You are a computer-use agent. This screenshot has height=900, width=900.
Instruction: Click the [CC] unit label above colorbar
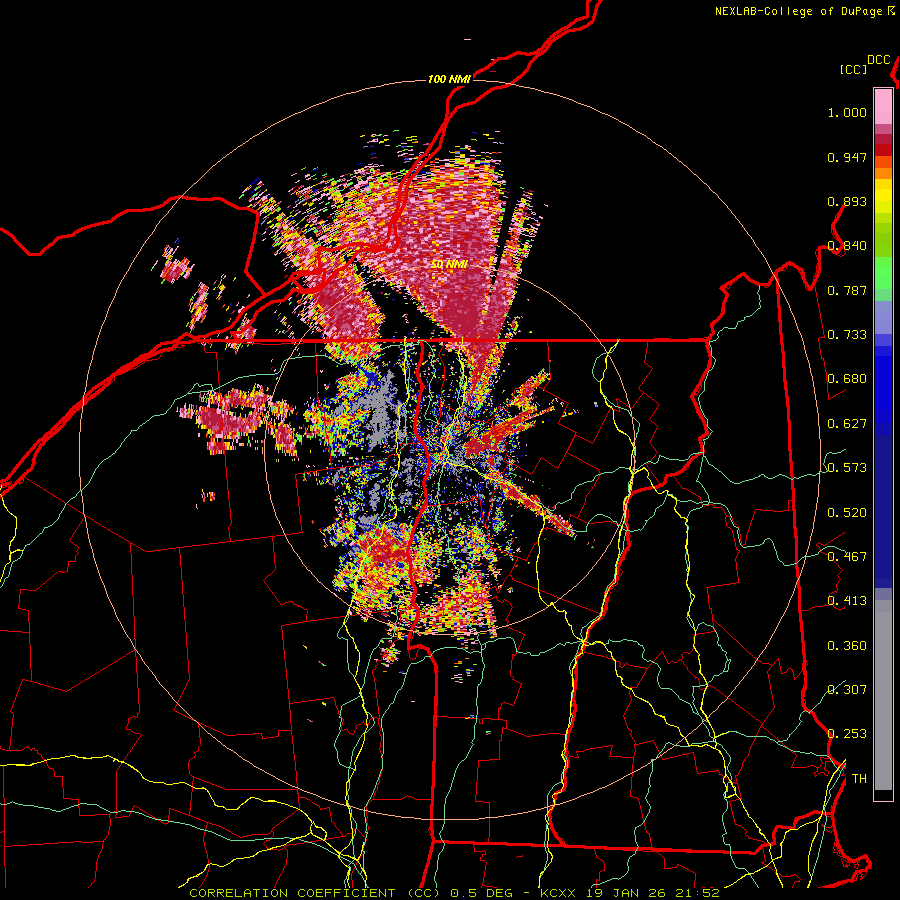coord(854,69)
